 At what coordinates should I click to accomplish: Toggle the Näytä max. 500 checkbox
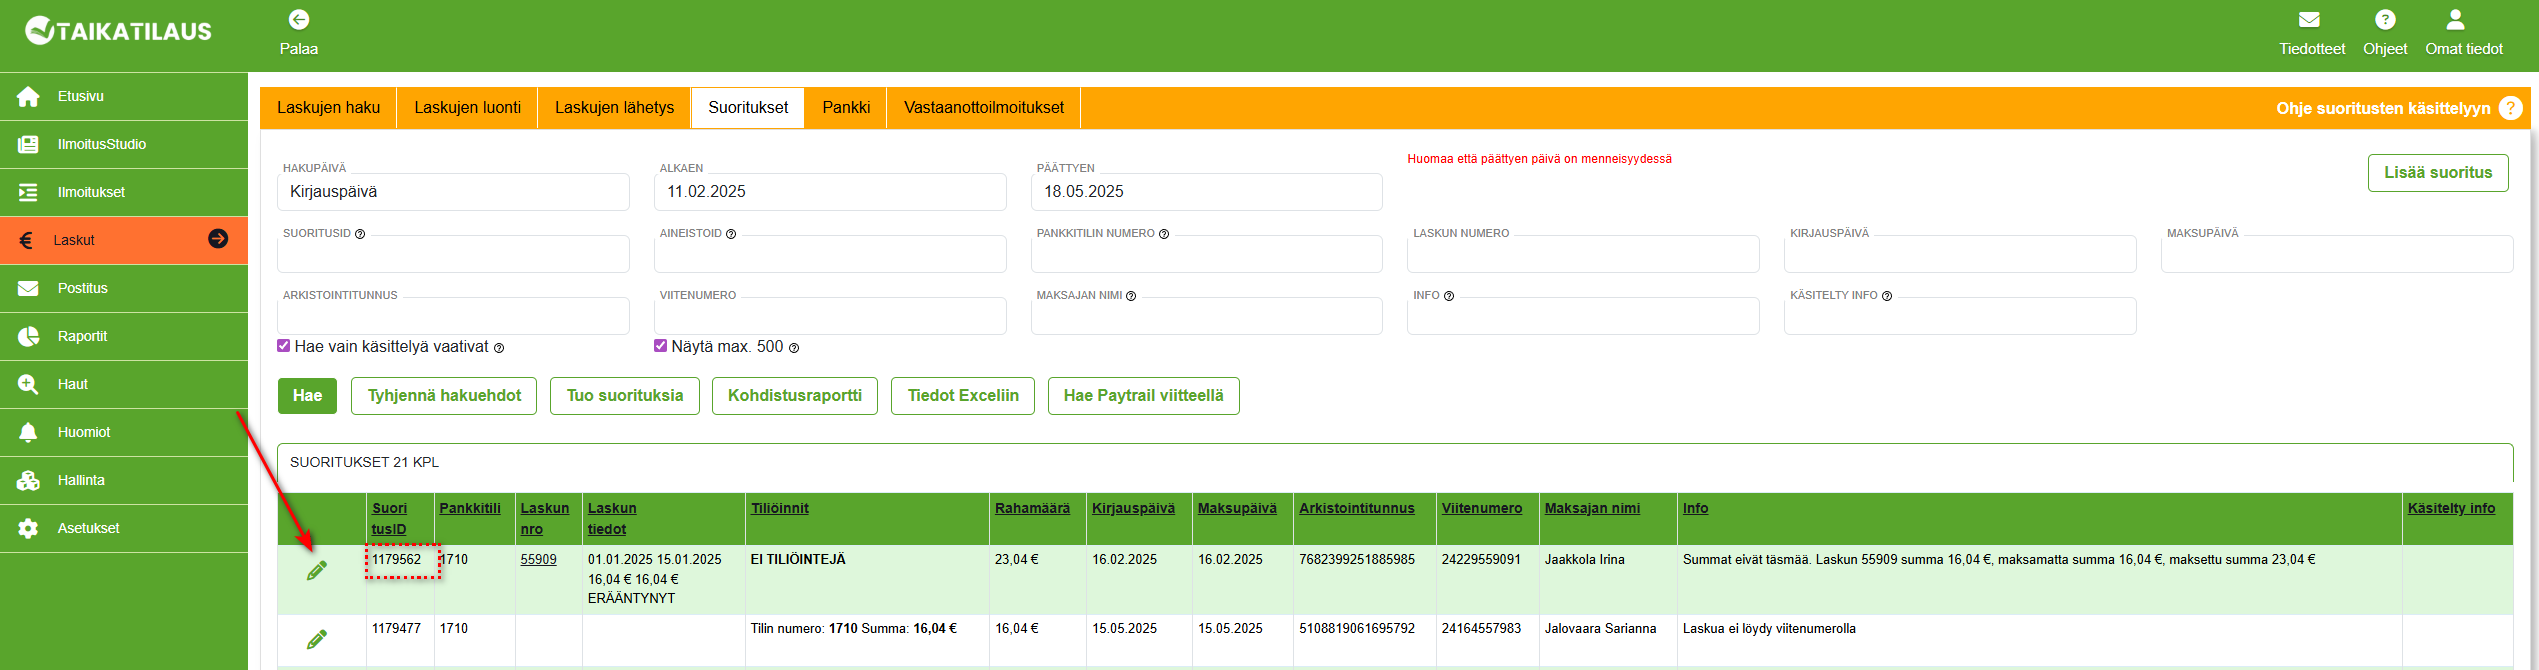[x=660, y=346]
